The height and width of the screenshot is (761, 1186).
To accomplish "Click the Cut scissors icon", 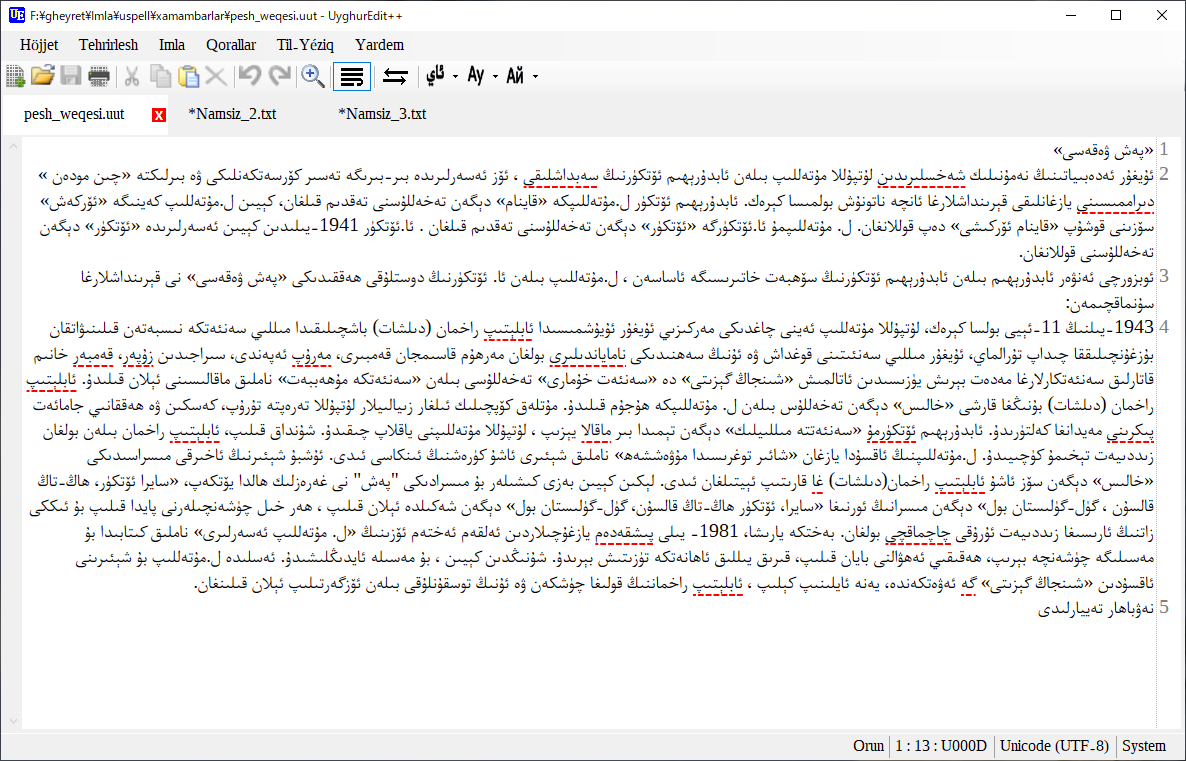I will [x=132, y=76].
